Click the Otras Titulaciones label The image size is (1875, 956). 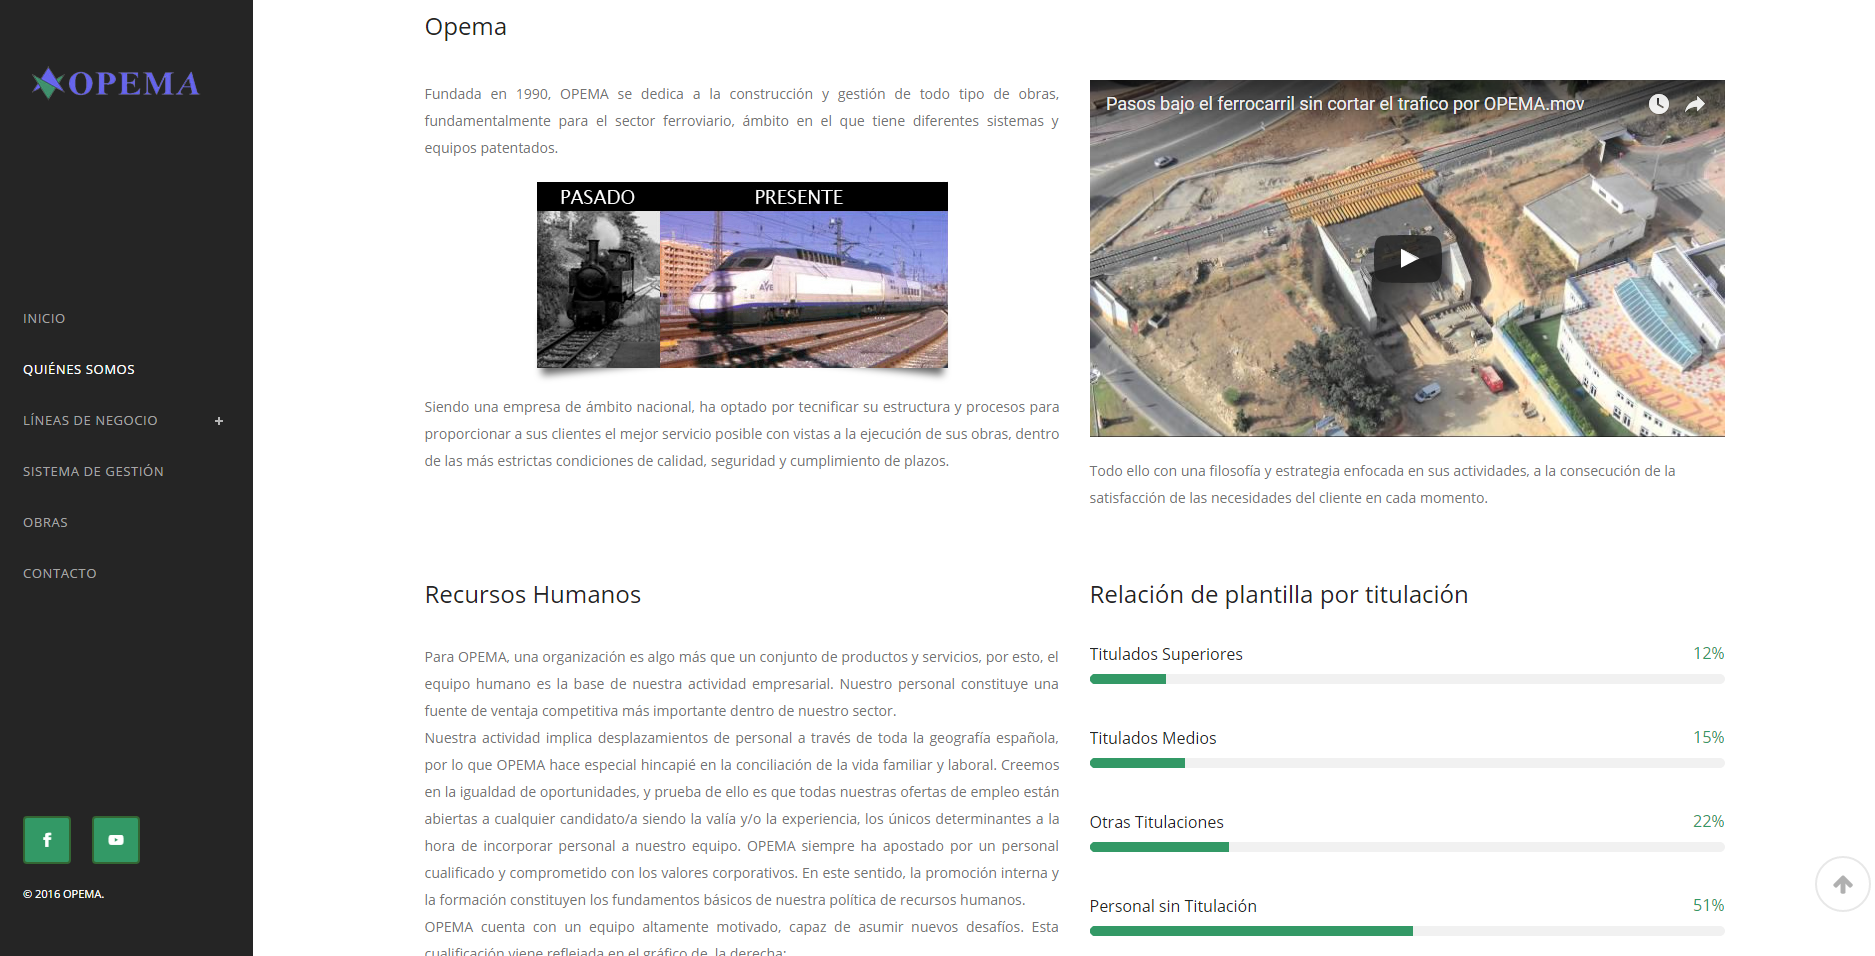(1157, 822)
